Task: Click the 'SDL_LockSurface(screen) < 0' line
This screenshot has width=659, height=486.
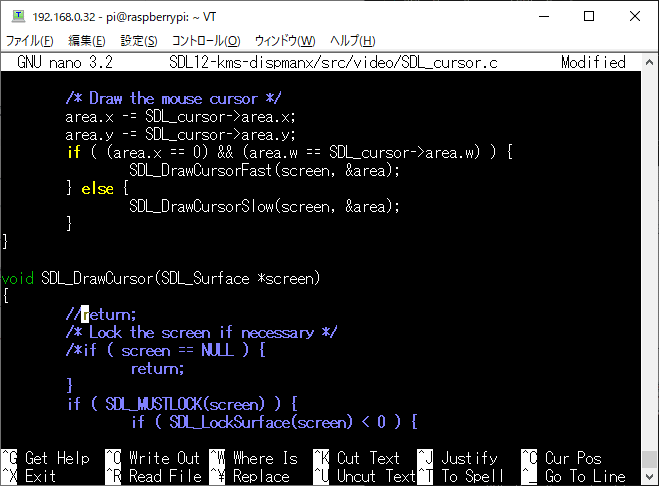Action: 274,422
